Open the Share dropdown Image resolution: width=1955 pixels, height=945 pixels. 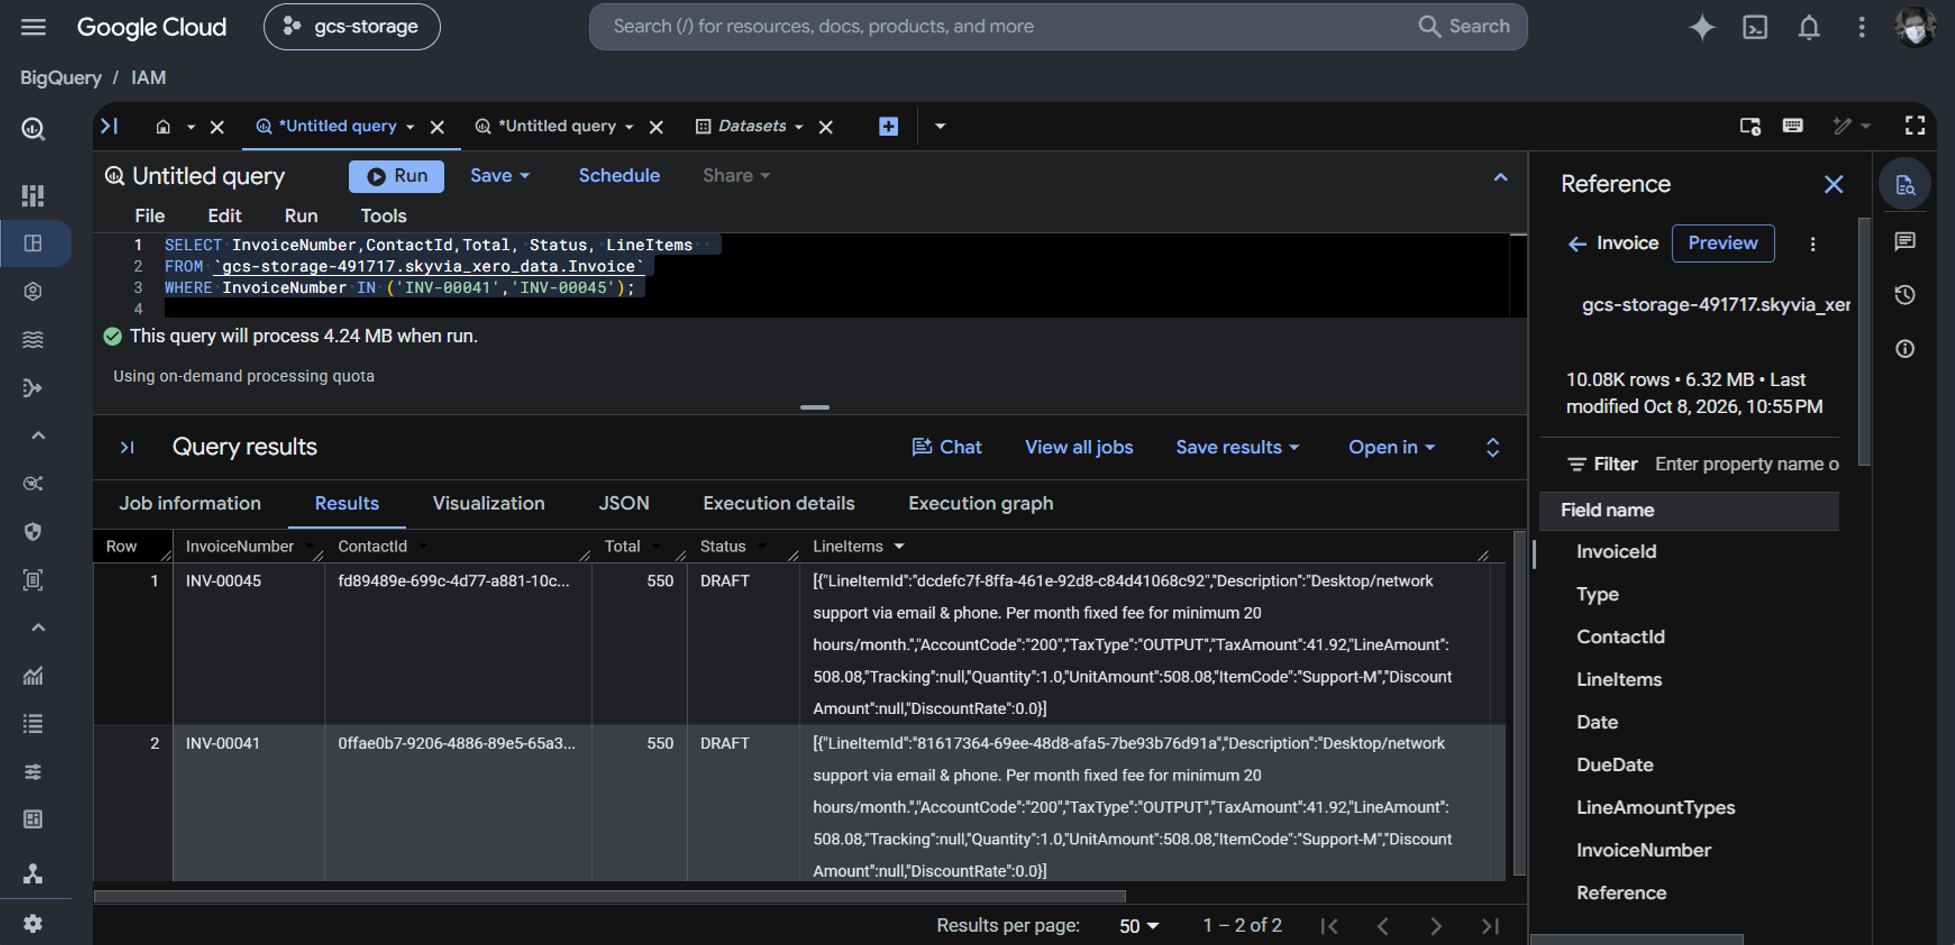[736, 176]
